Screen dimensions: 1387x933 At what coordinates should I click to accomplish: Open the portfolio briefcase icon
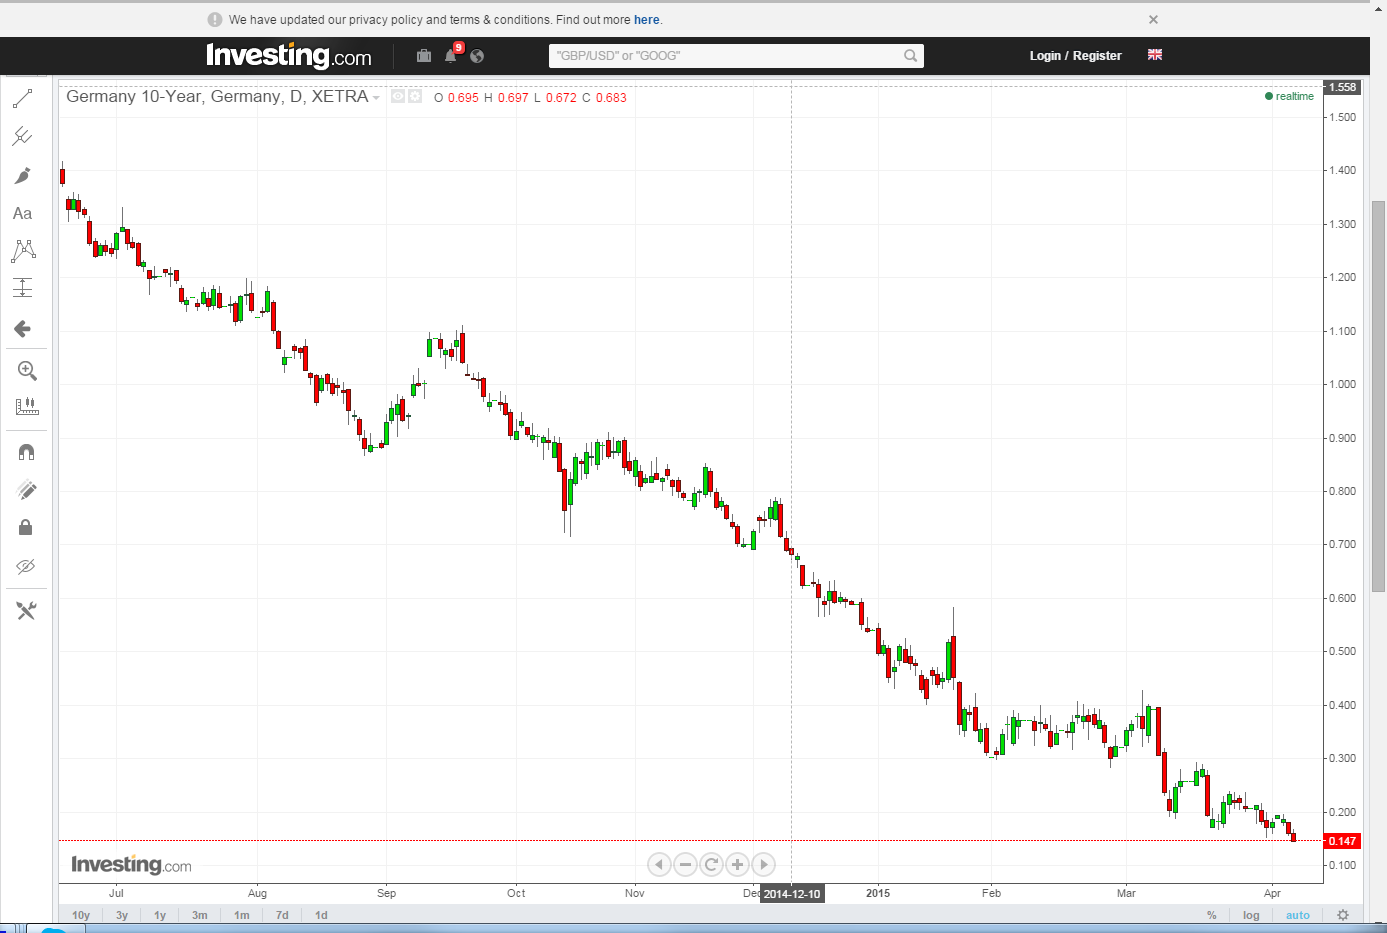[x=424, y=56]
